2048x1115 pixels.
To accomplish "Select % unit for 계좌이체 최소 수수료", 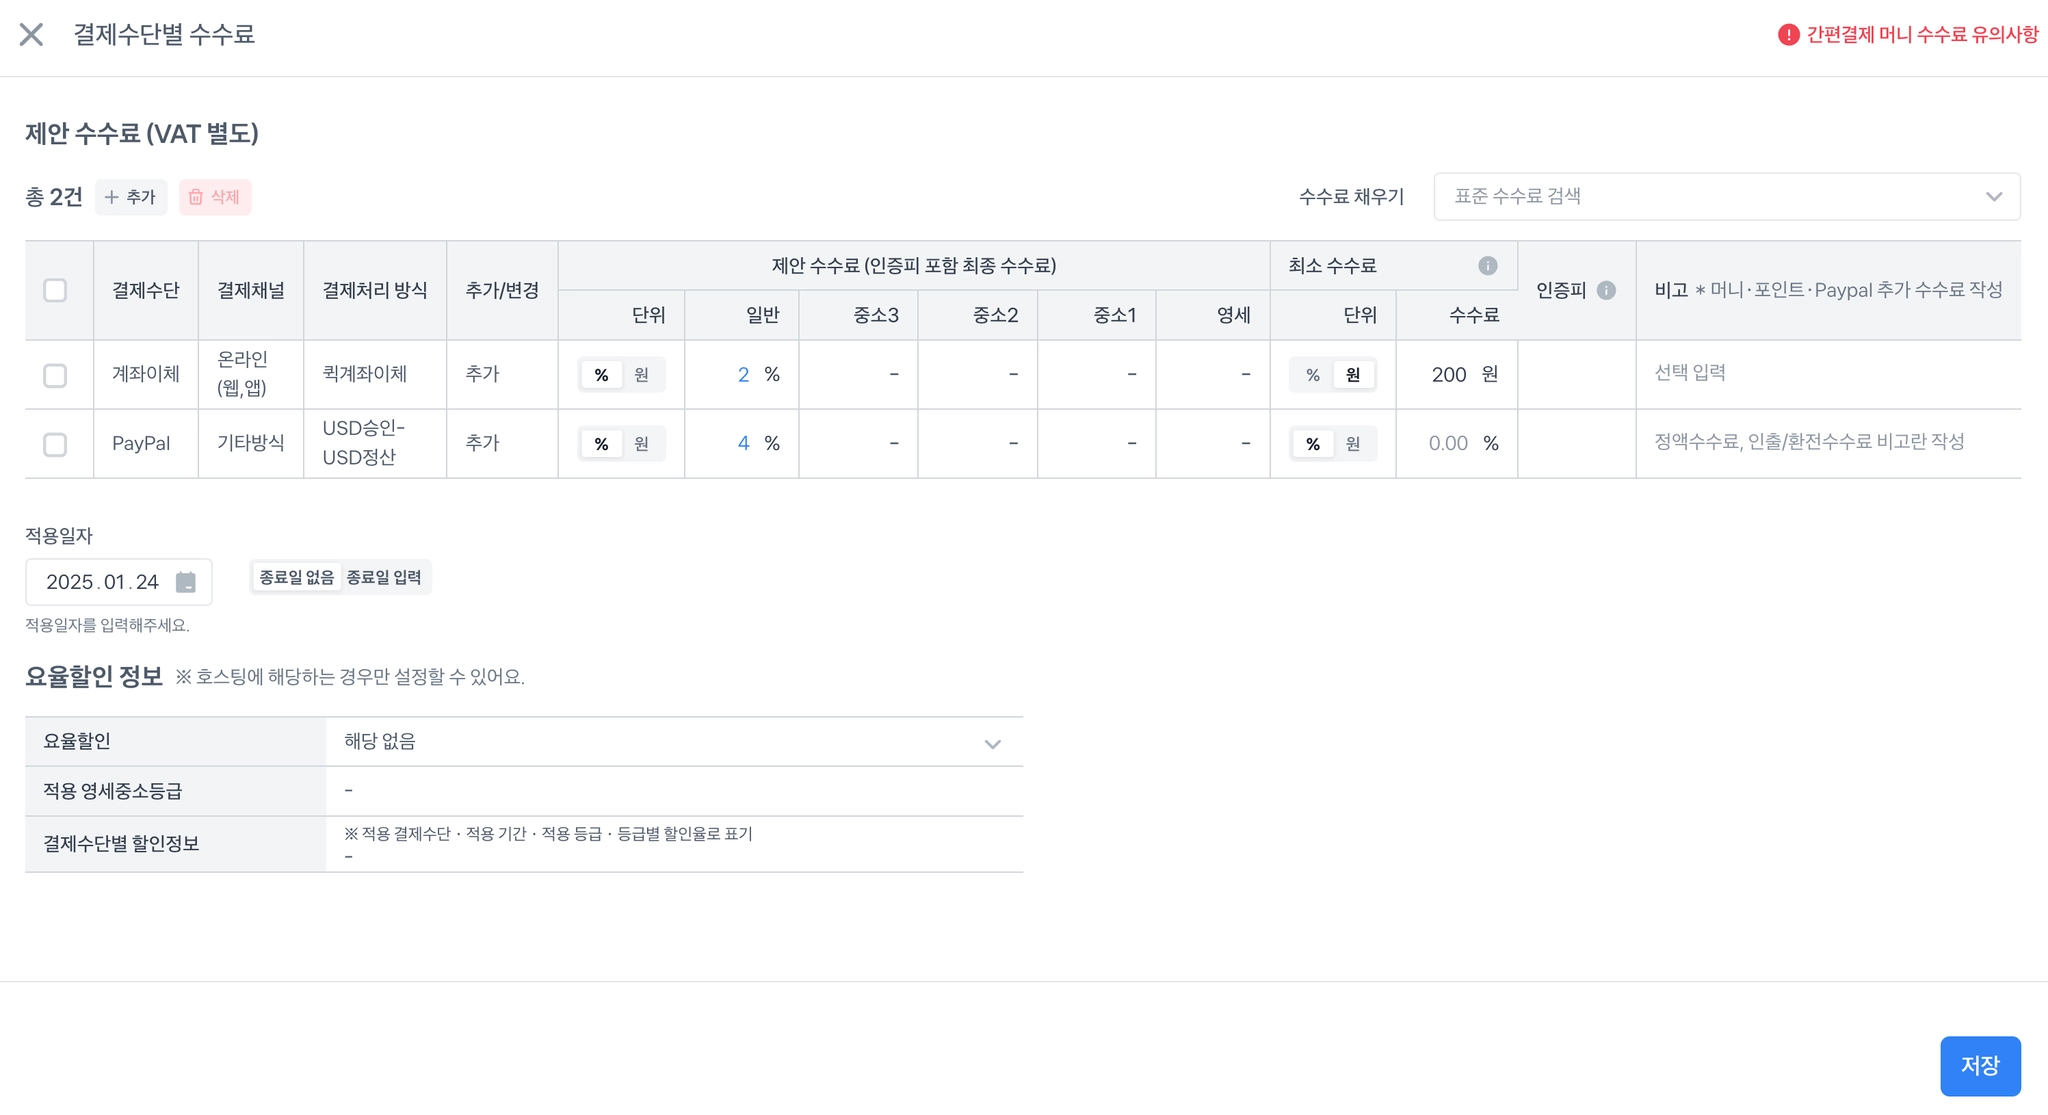I will pyautogui.click(x=1312, y=375).
